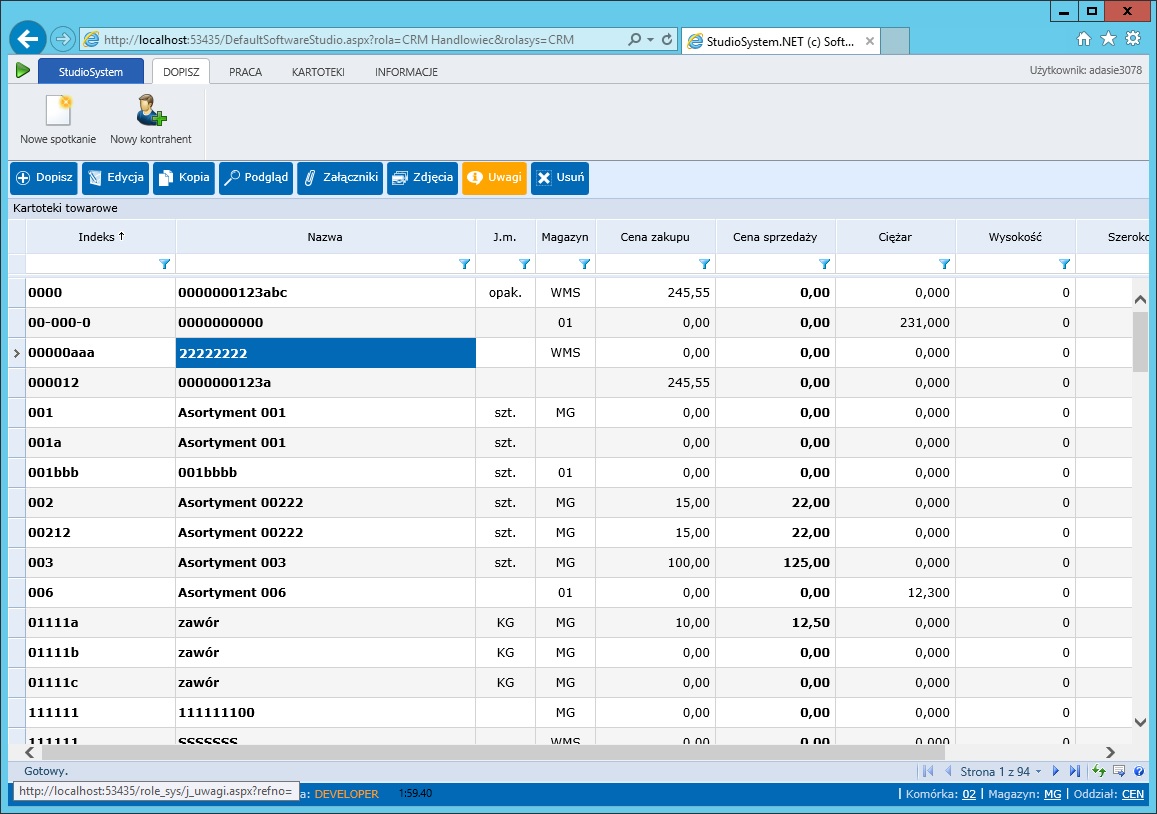The width and height of the screenshot is (1157, 814).
Task: Add a new contractor via Nowy kontrahent
Action: [151, 120]
